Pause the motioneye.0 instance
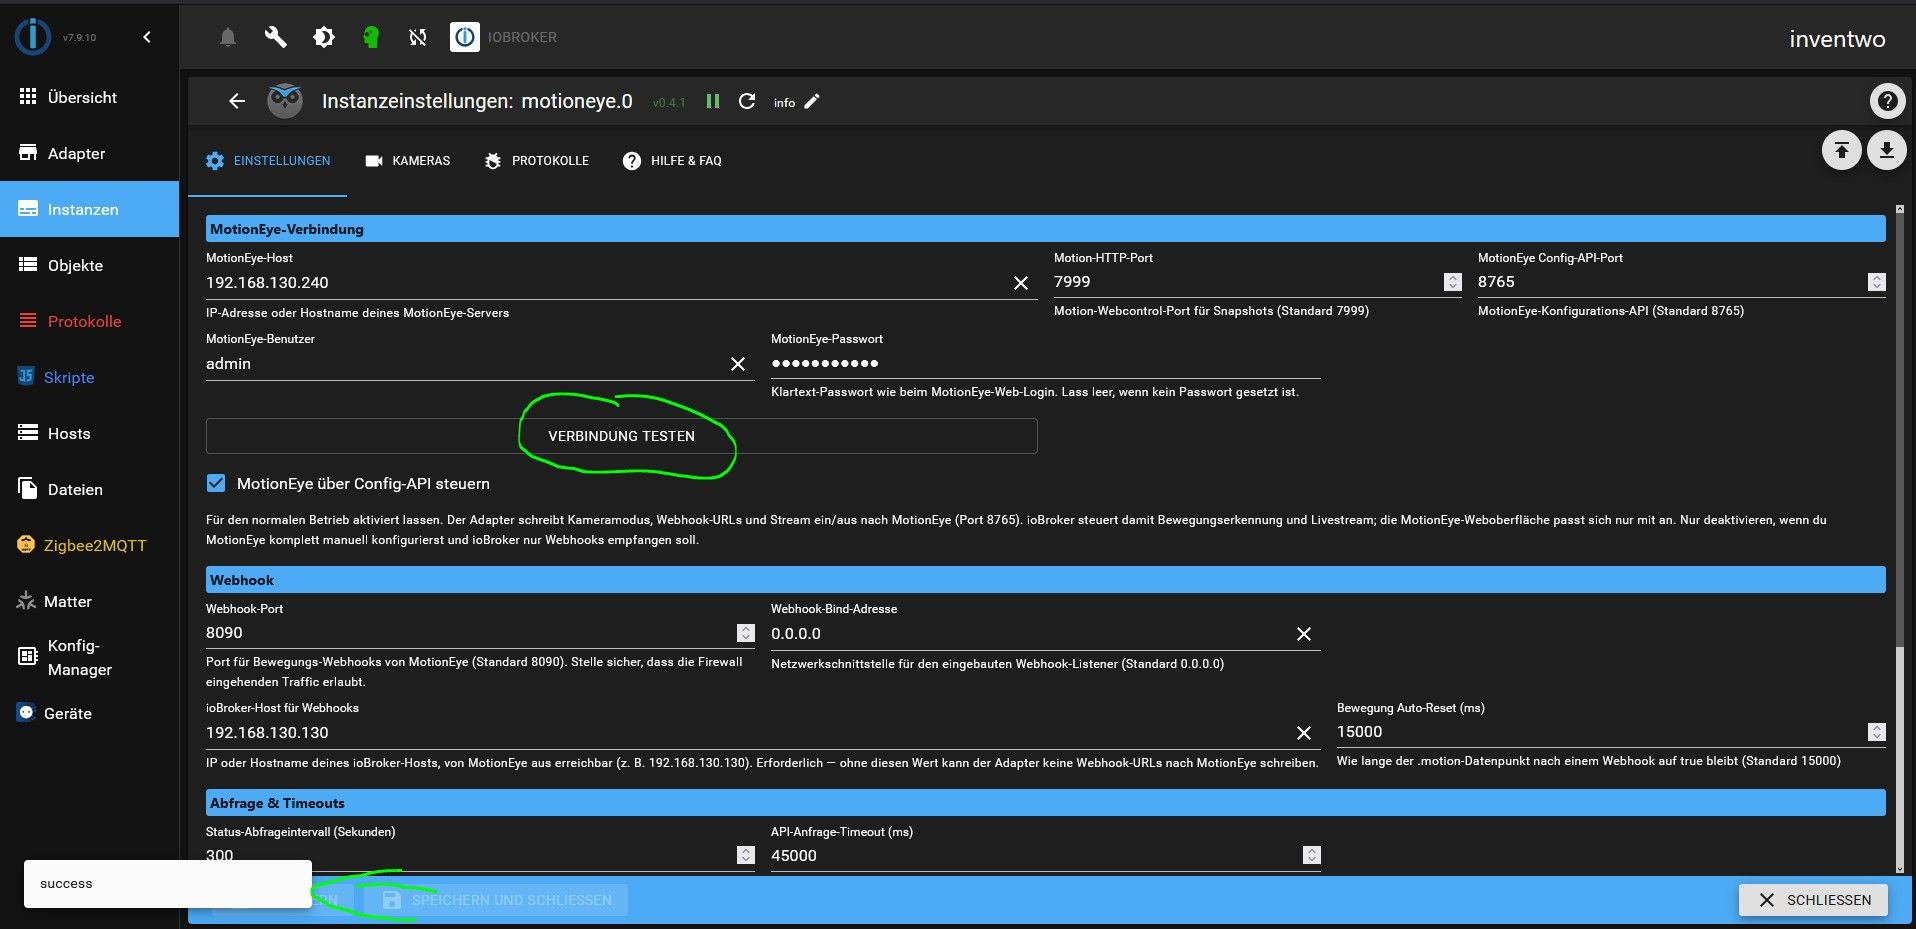Viewport: 1916px width, 929px height. click(x=713, y=101)
